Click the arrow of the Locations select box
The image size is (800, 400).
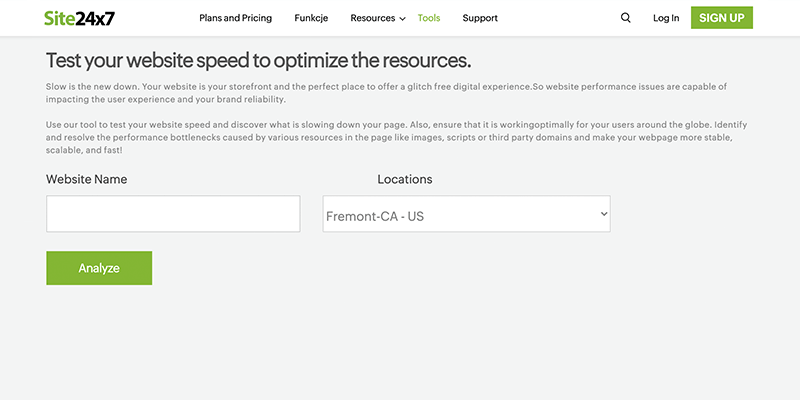click(x=604, y=214)
